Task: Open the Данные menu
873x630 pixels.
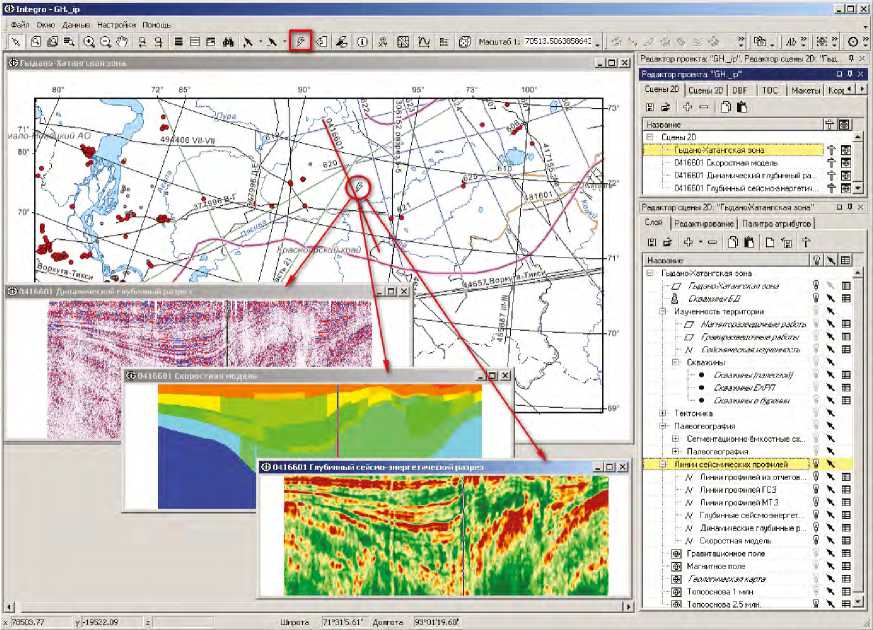Action: tap(74, 23)
